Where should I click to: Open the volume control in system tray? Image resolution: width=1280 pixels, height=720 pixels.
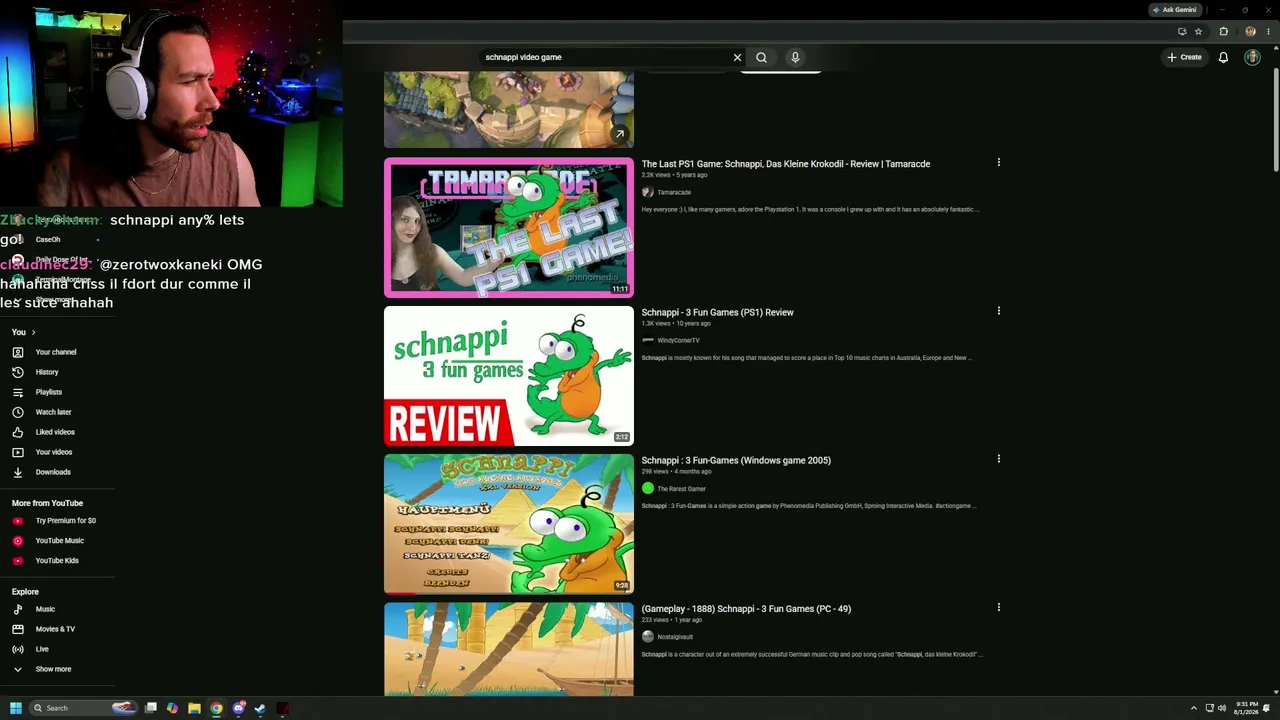(1222, 708)
